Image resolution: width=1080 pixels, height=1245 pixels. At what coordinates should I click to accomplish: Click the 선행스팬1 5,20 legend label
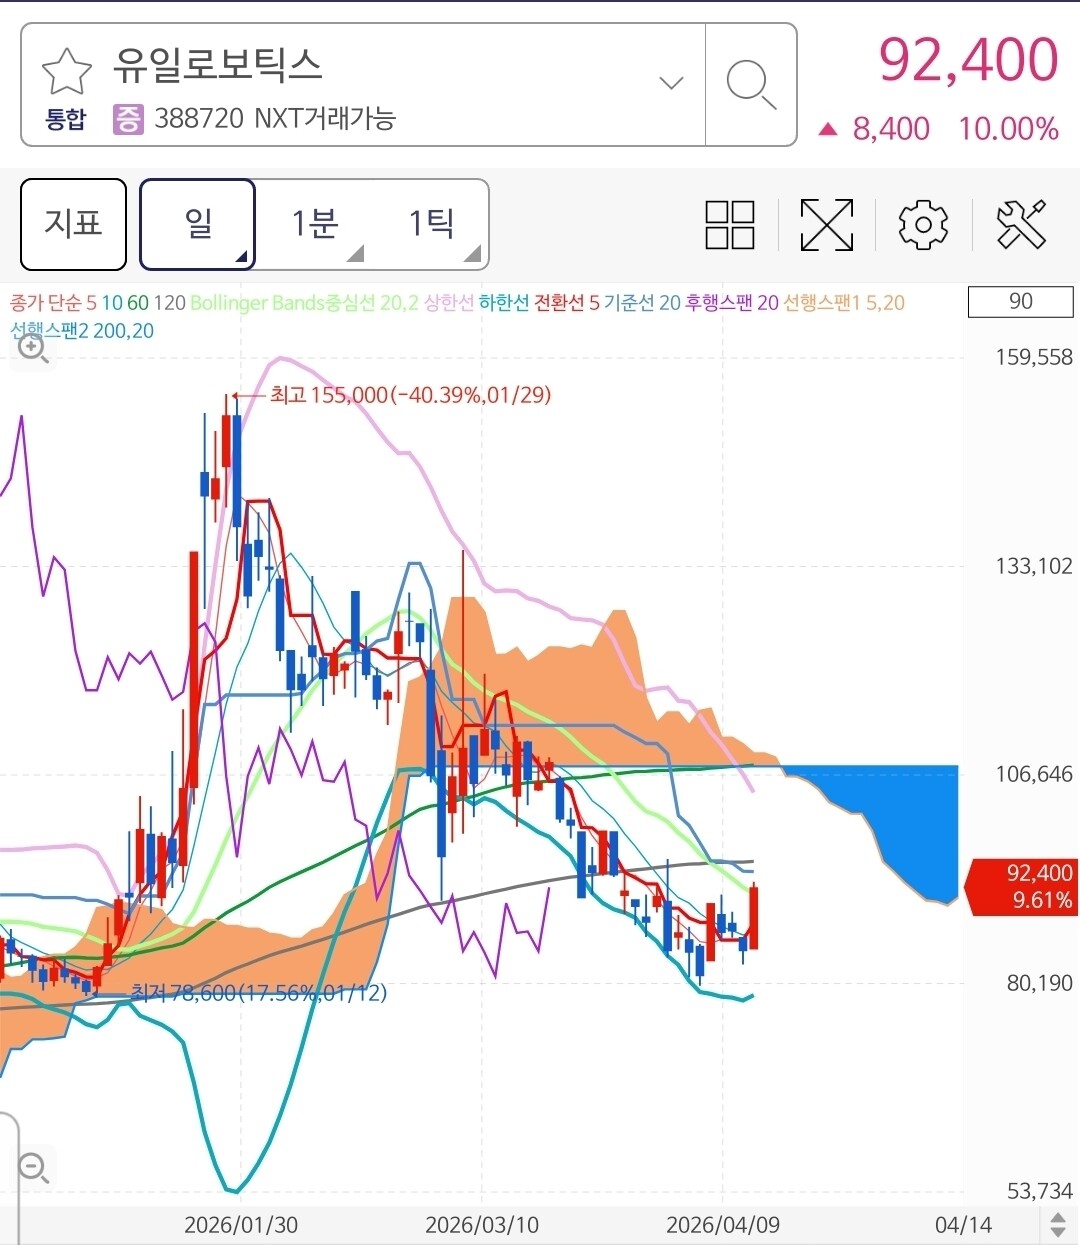[x=844, y=303]
